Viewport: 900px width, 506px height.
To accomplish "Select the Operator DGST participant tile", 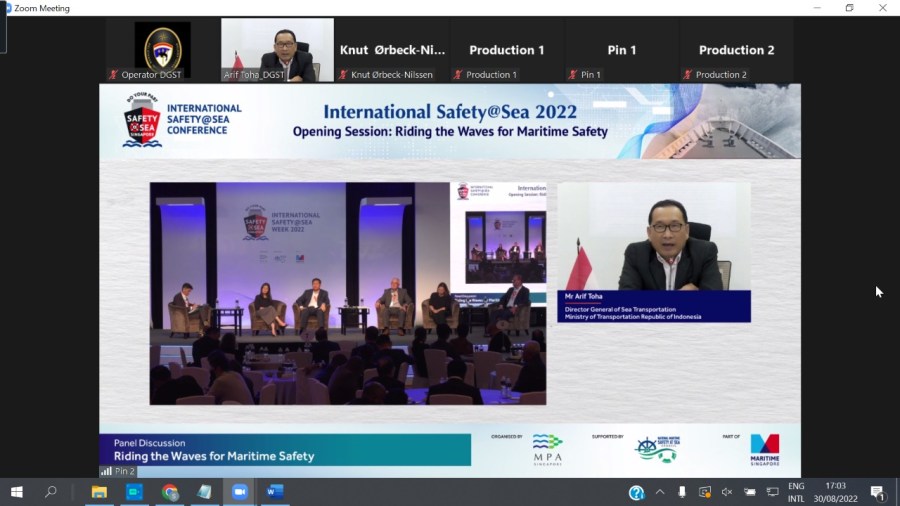I will (x=162, y=50).
